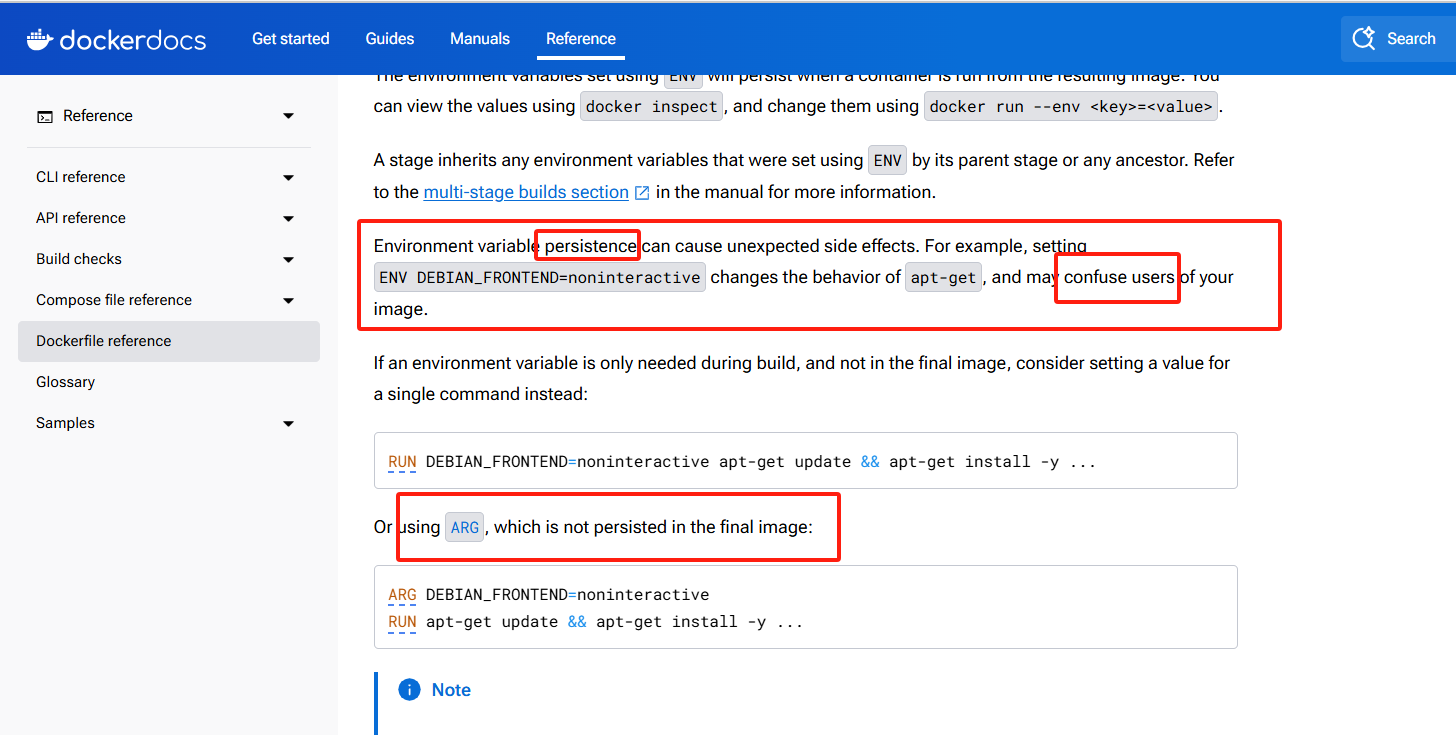Expand the Samples section arrow
This screenshot has height=735, width=1456.
[288, 423]
